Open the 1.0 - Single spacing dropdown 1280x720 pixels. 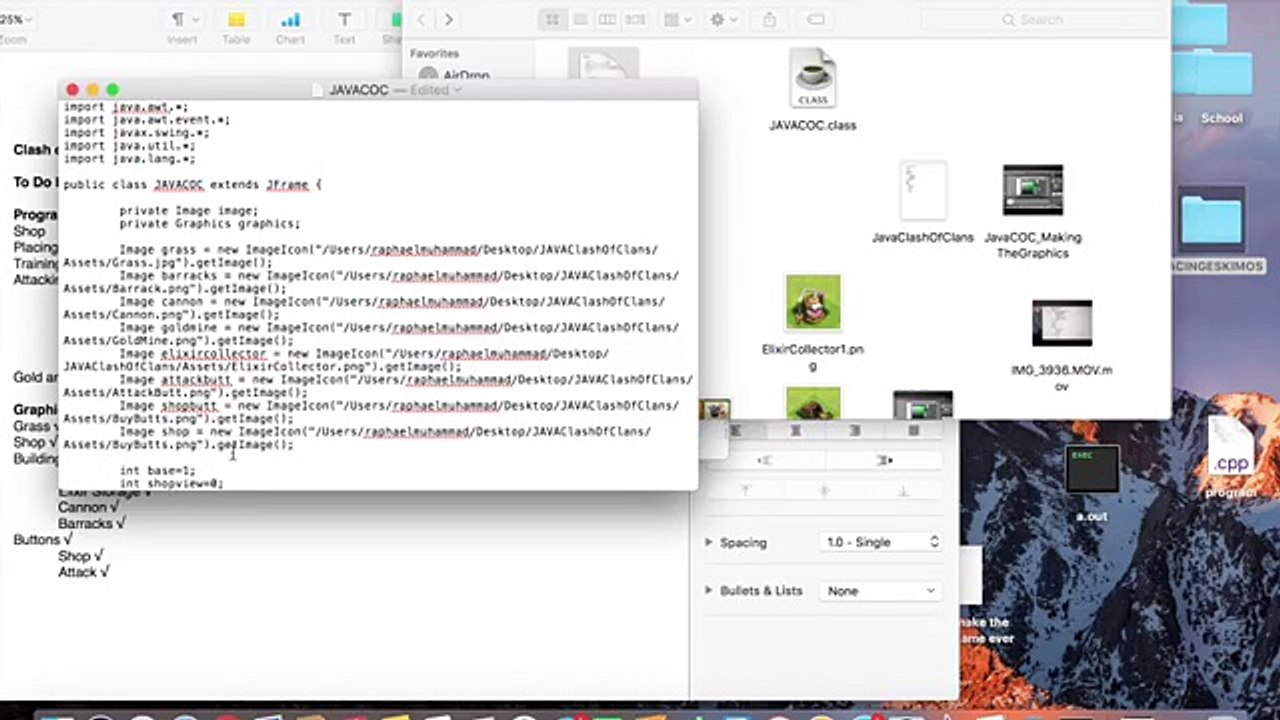(880, 542)
